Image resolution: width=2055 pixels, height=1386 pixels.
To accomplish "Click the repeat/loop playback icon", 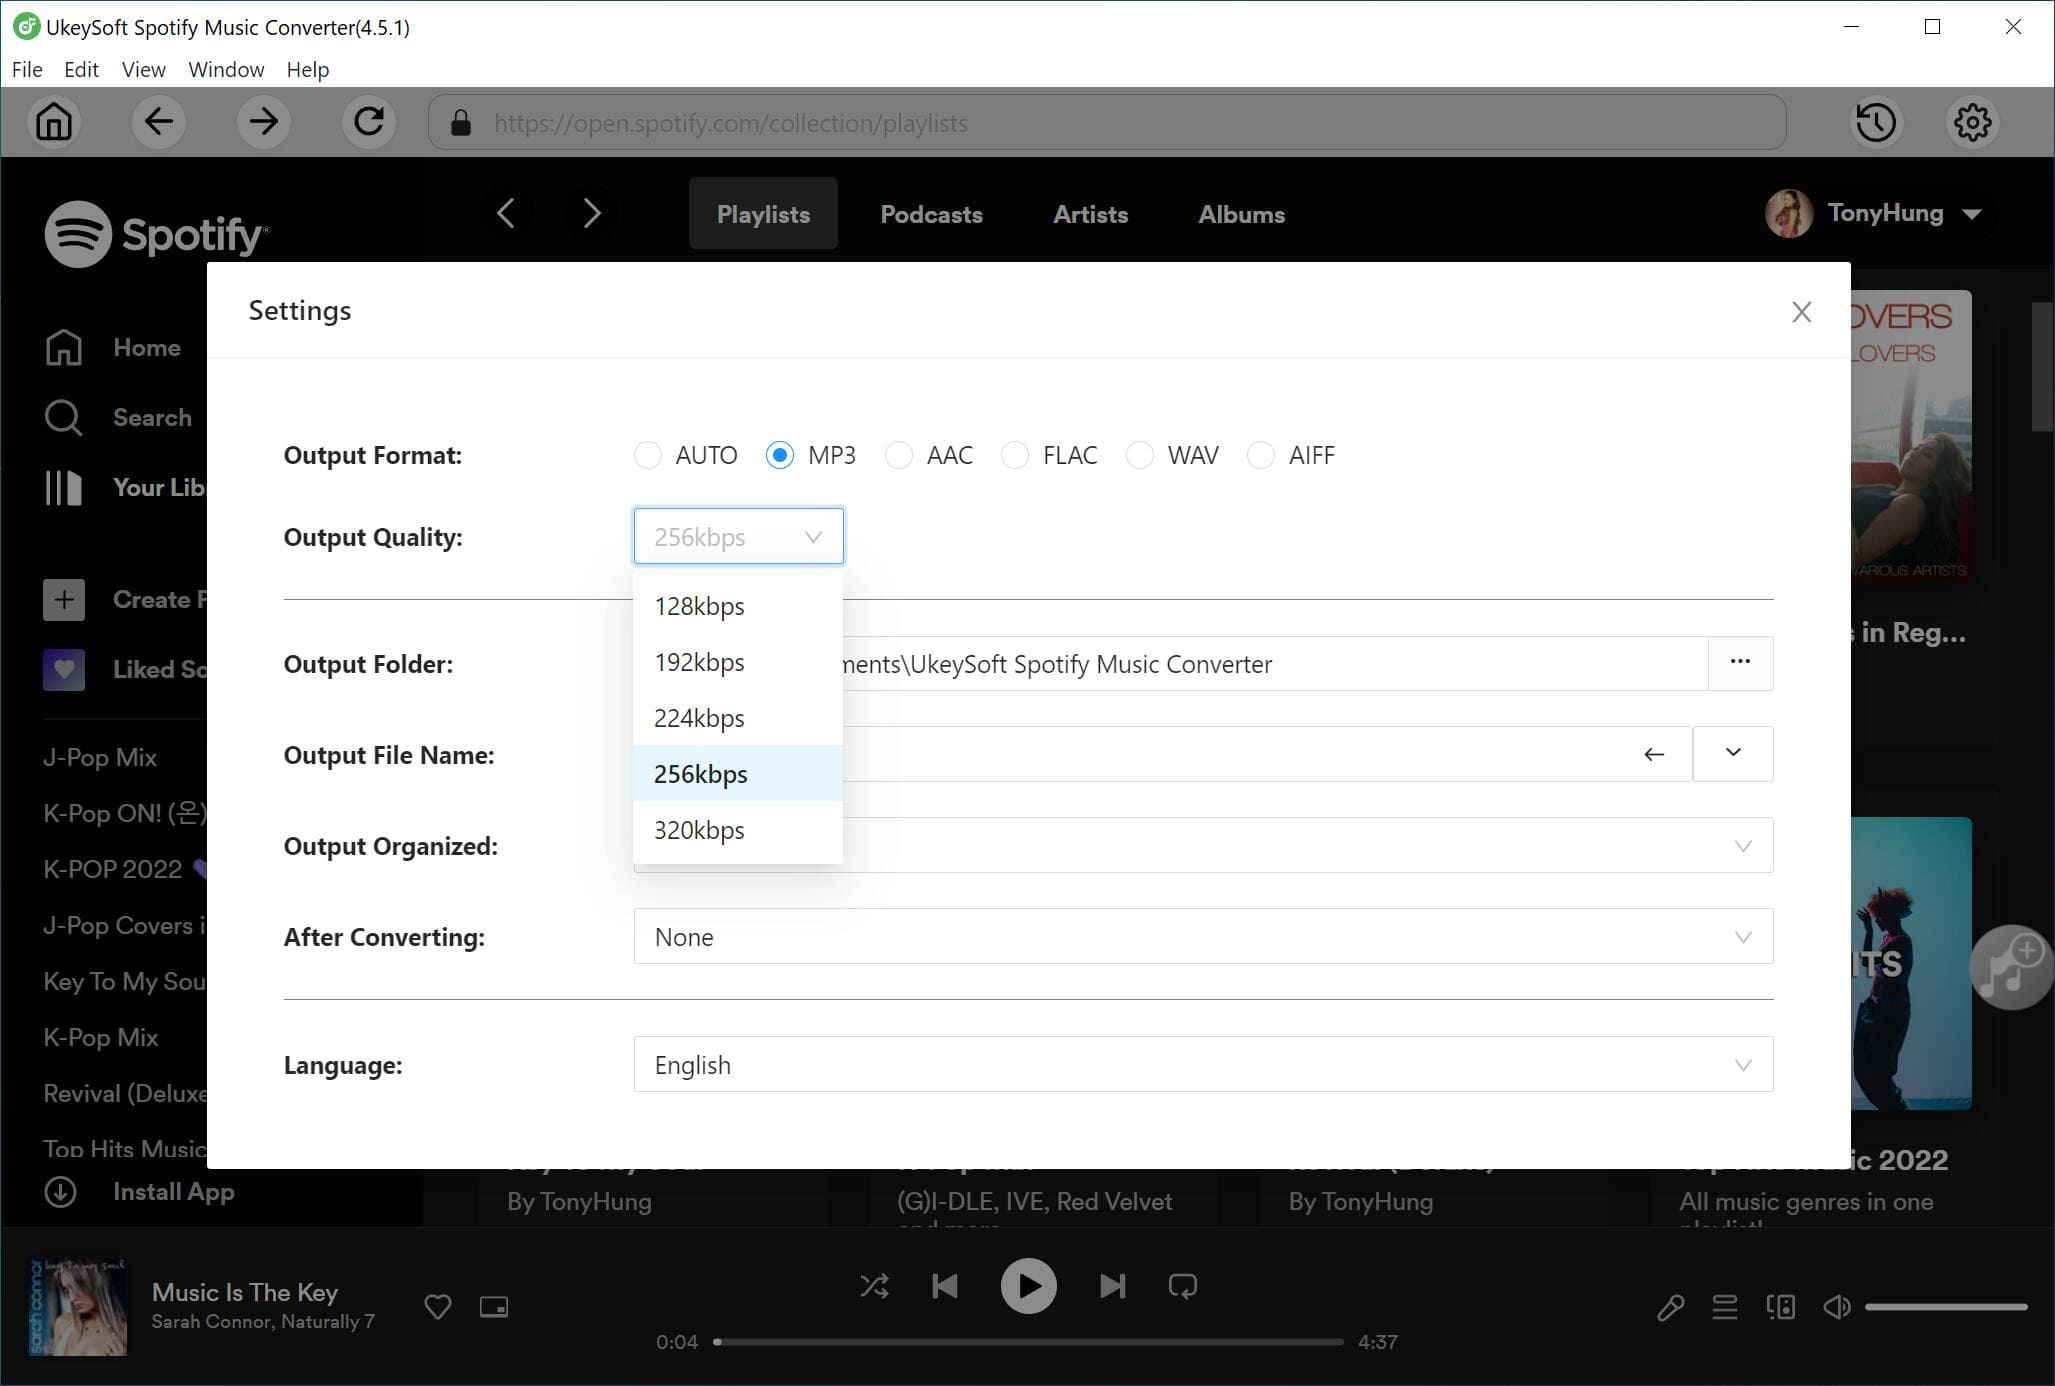I will 1184,1285.
